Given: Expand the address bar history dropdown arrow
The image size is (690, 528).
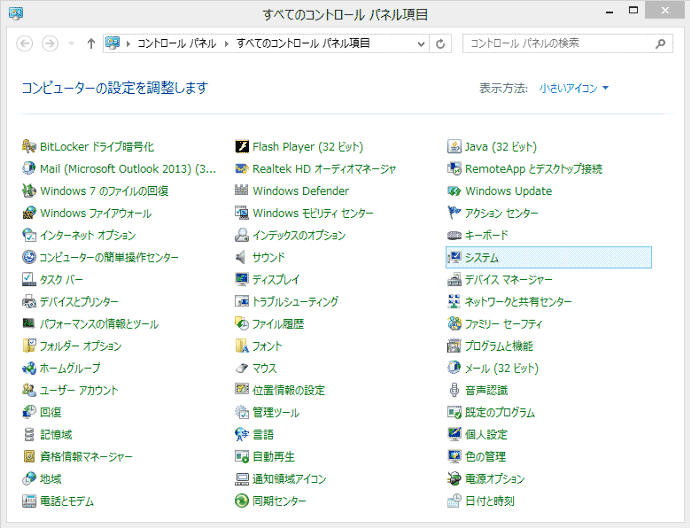Looking at the screenshot, I should coord(421,44).
